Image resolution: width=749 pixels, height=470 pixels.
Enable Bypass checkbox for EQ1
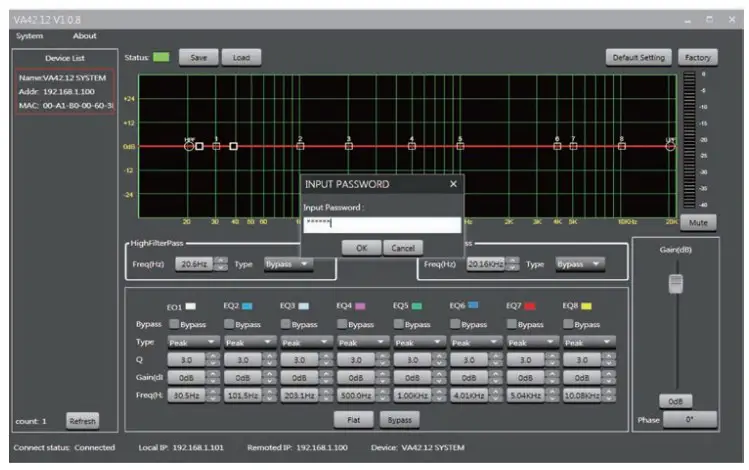[174, 324]
